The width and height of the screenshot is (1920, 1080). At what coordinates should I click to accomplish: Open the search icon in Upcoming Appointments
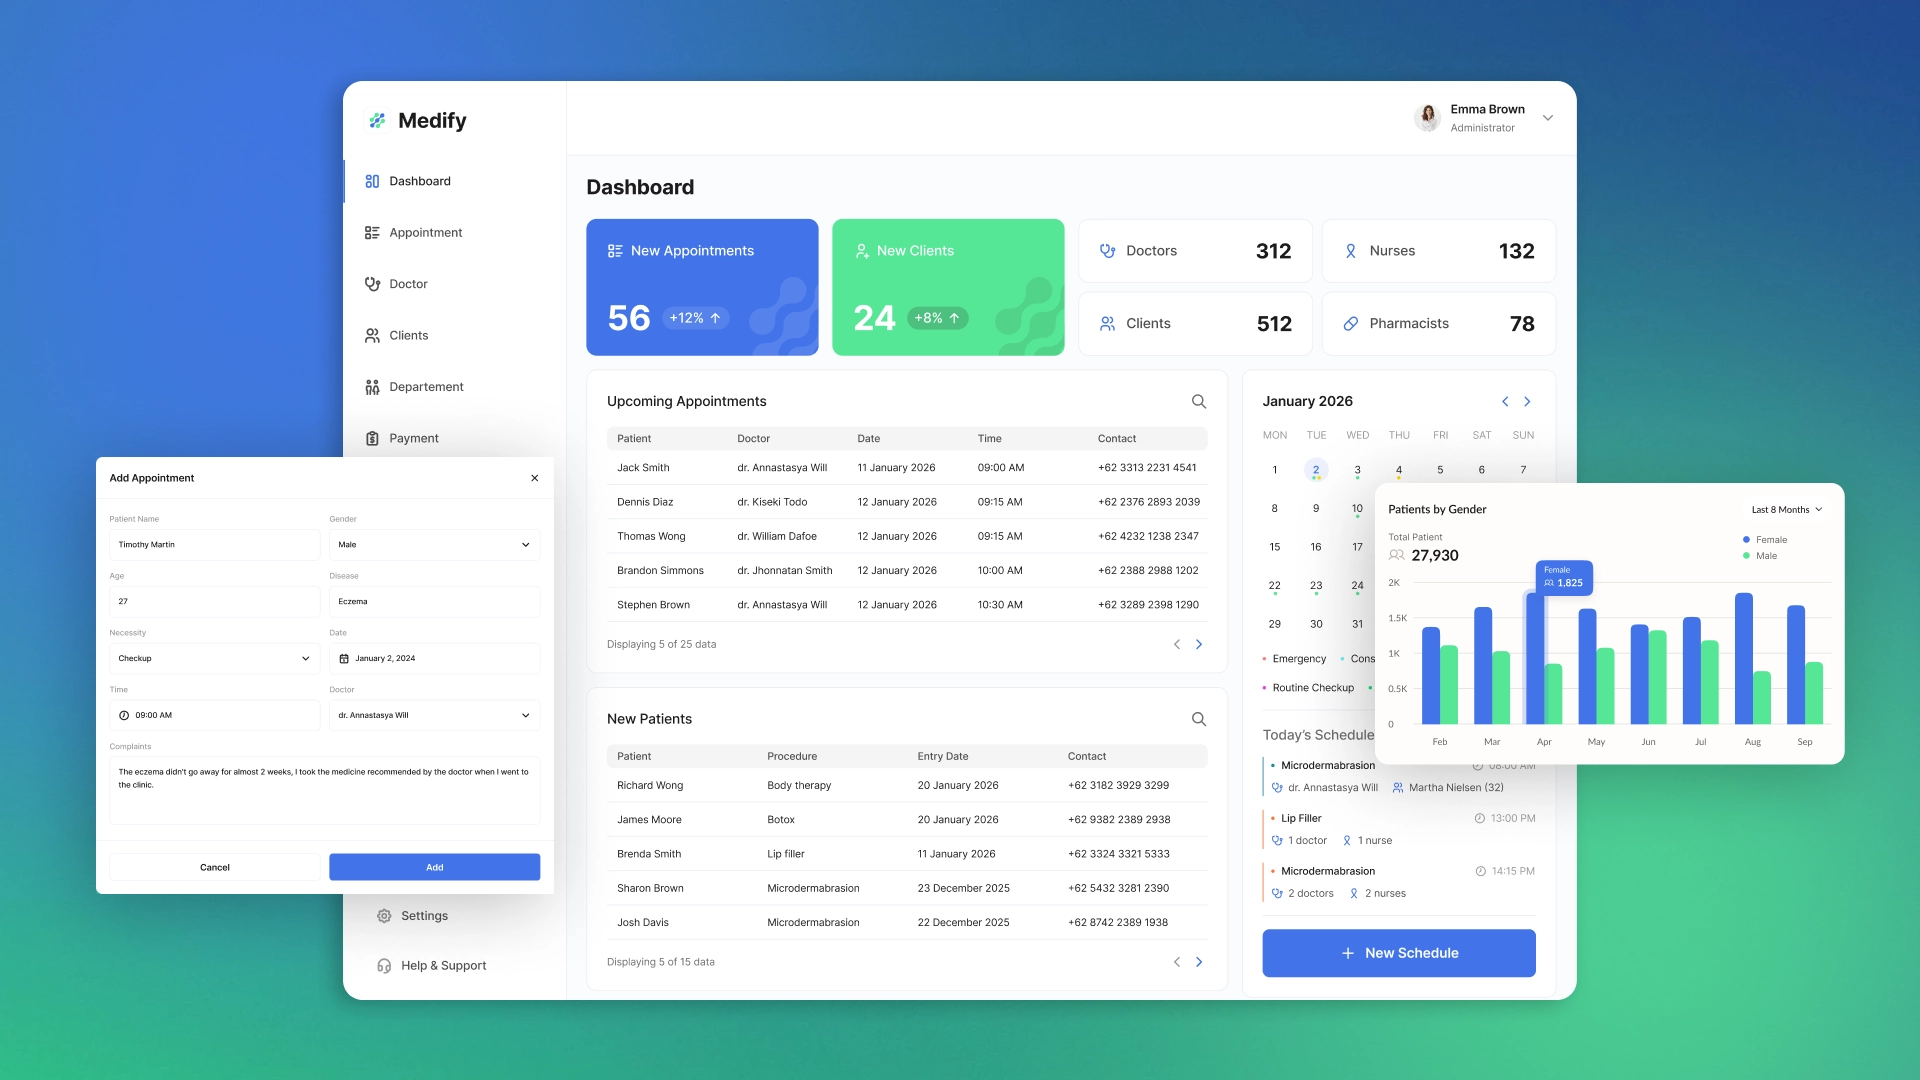(1199, 401)
